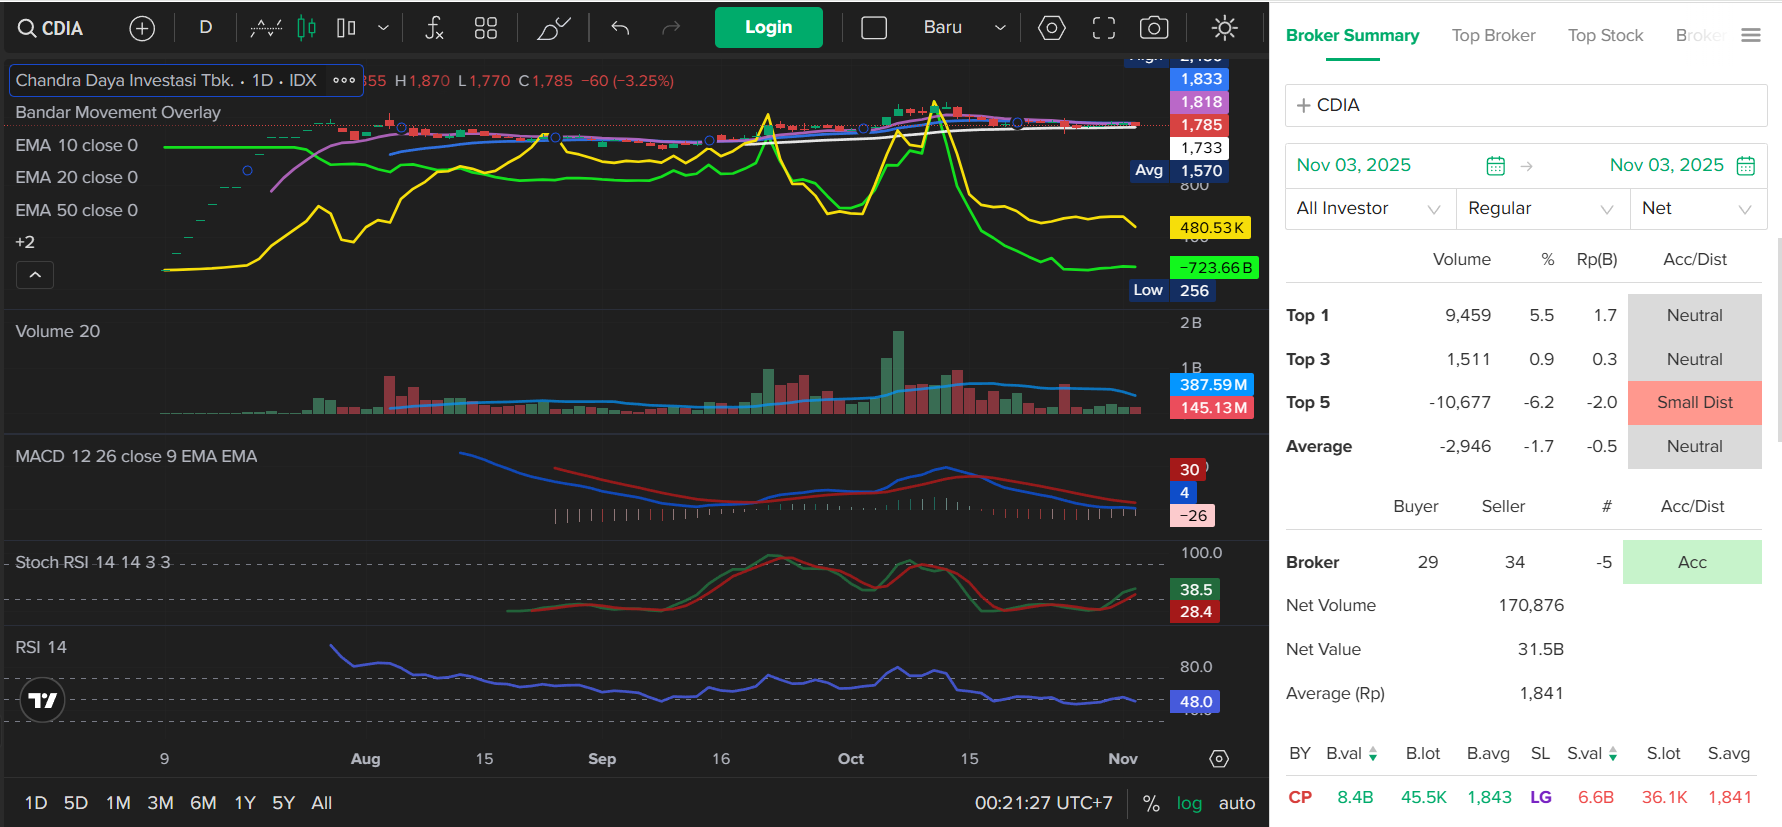Image resolution: width=1782 pixels, height=827 pixels.
Task: Toggle light/dark theme sun icon
Action: click(1224, 28)
